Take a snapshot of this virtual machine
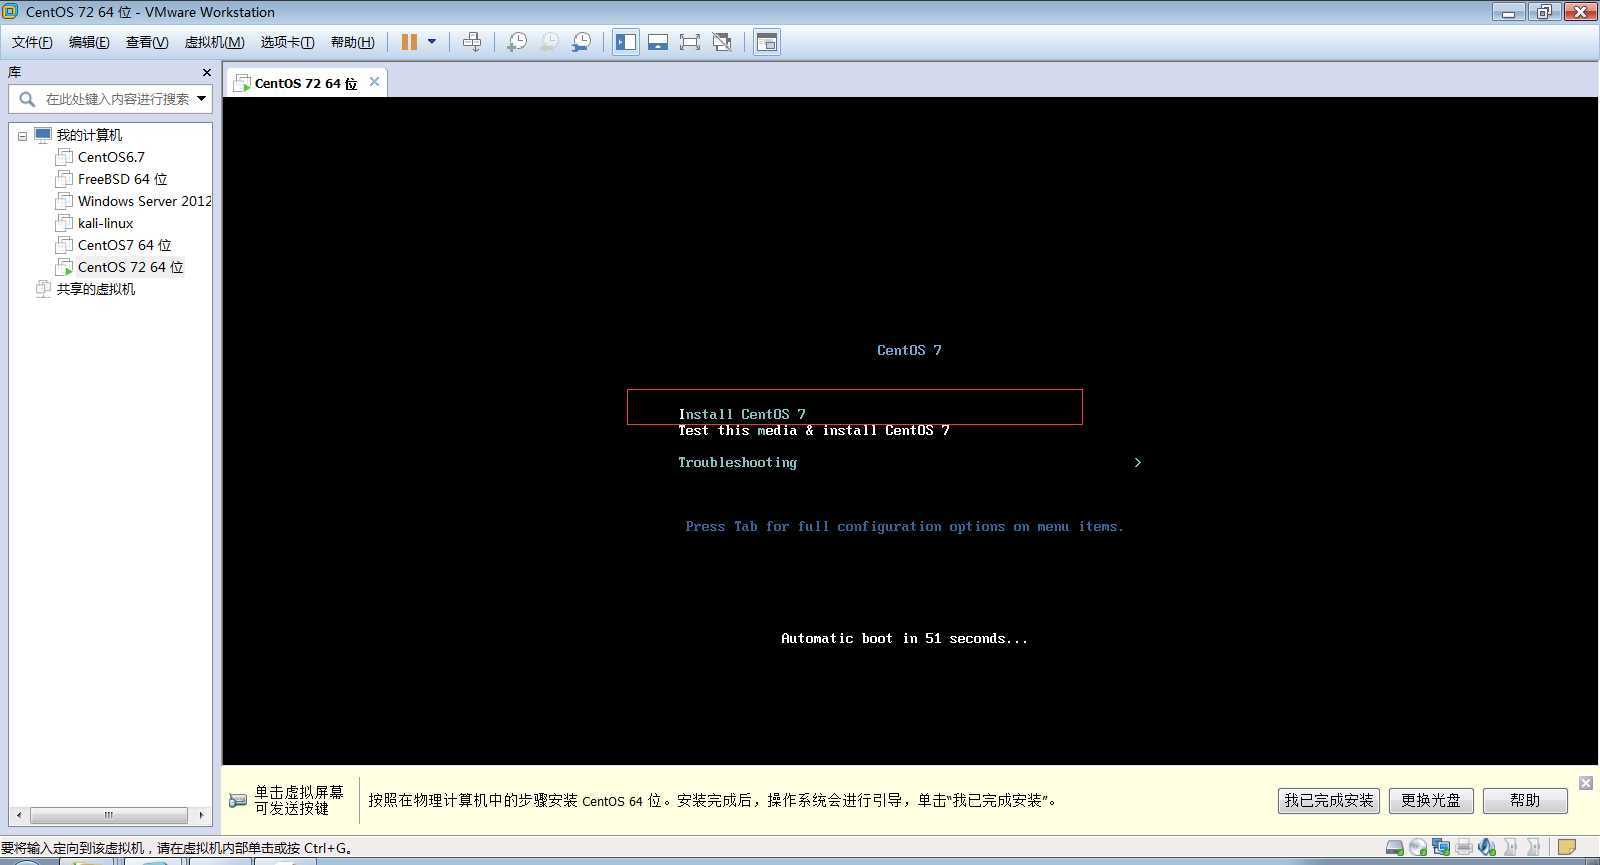This screenshot has height=865, width=1600. tap(517, 42)
